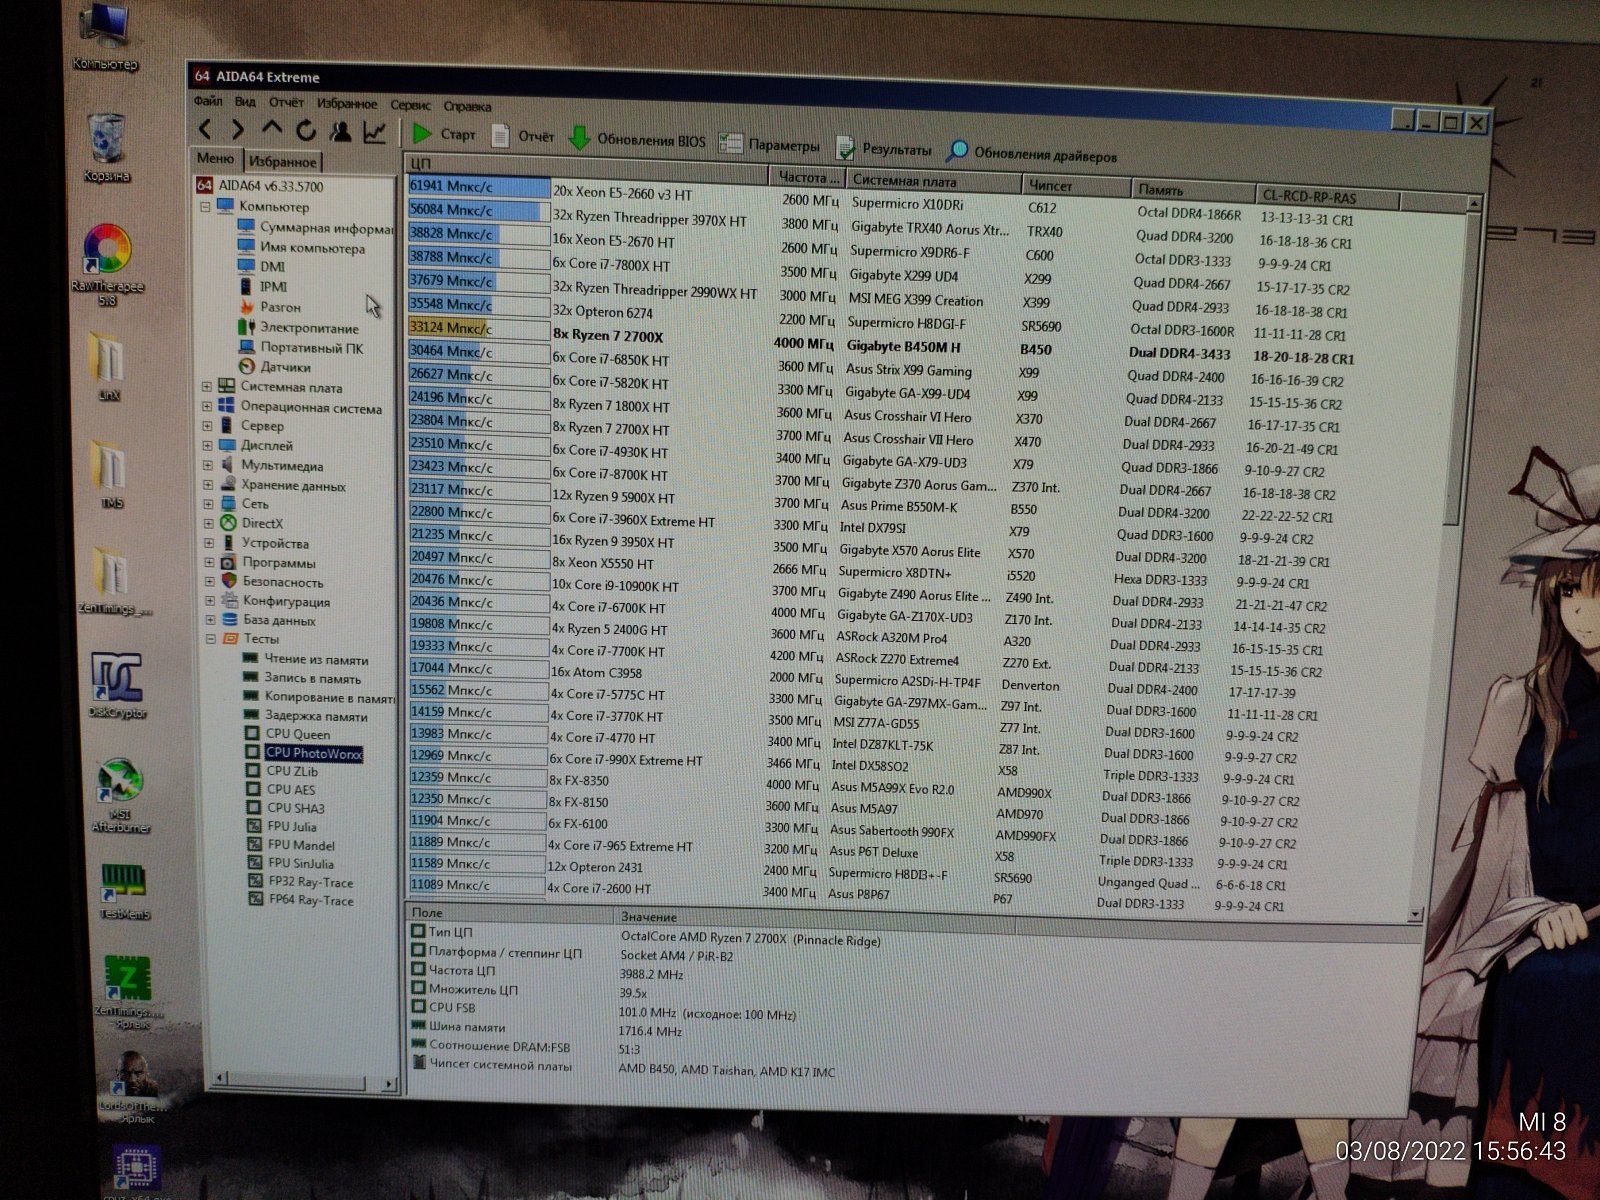The width and height of the screenshot is (1600, 1200).
Task: Select the DirectX tree item
Action: pos(252,523)
